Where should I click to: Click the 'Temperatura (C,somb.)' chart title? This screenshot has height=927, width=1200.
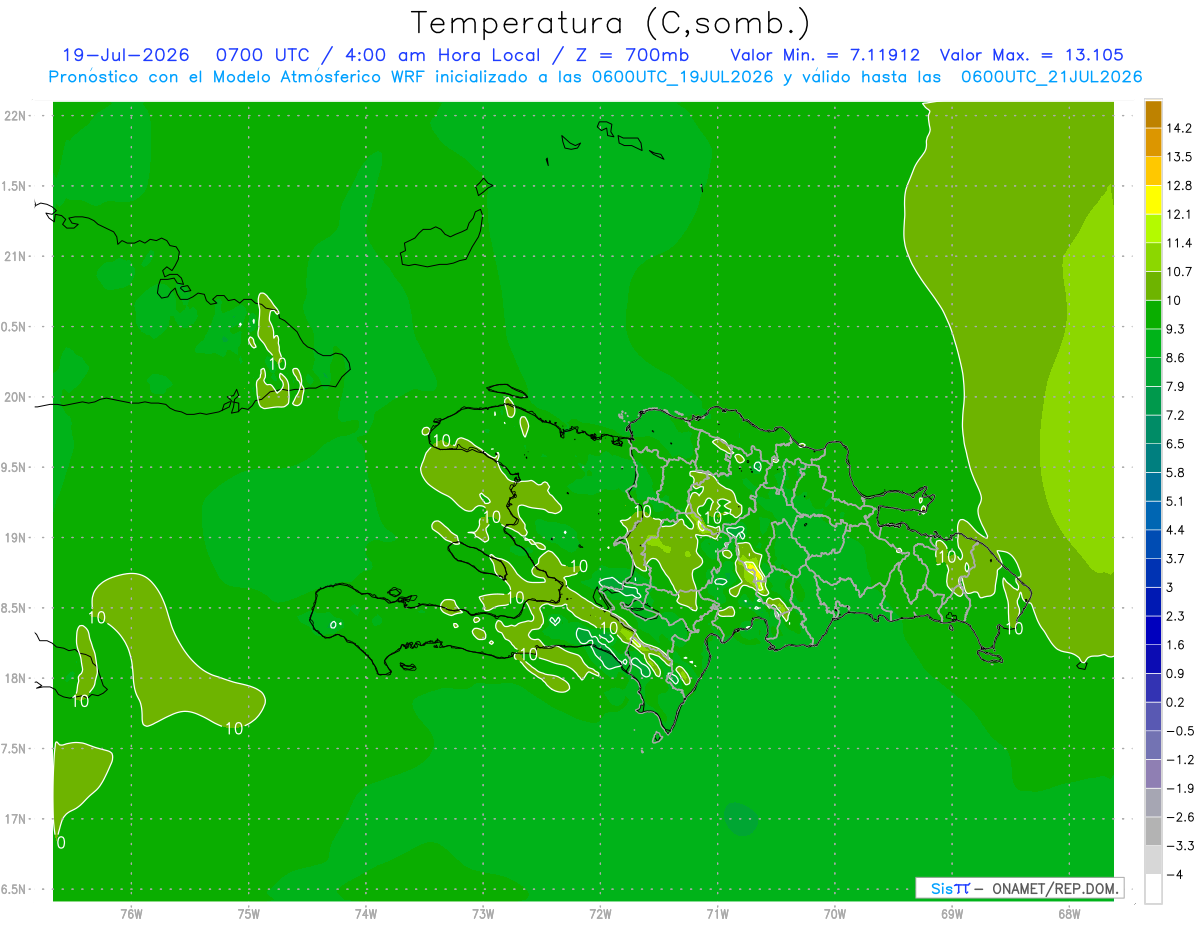pyautogui.click(x=611, y=23)
